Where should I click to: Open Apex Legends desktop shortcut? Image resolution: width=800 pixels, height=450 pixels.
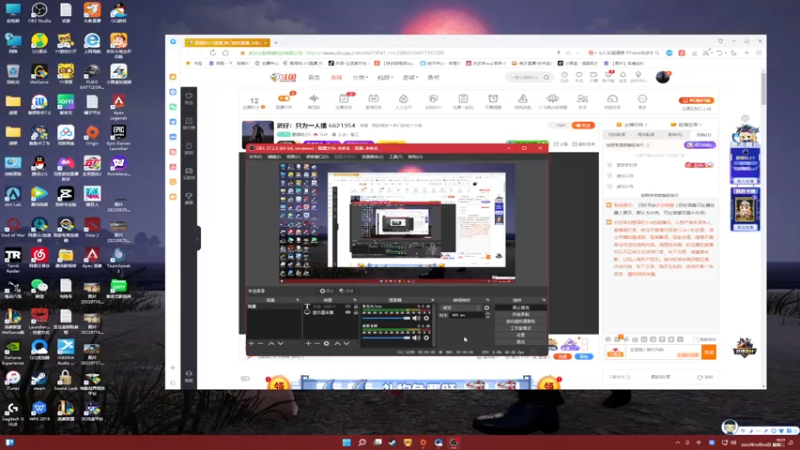pos(118,107)
